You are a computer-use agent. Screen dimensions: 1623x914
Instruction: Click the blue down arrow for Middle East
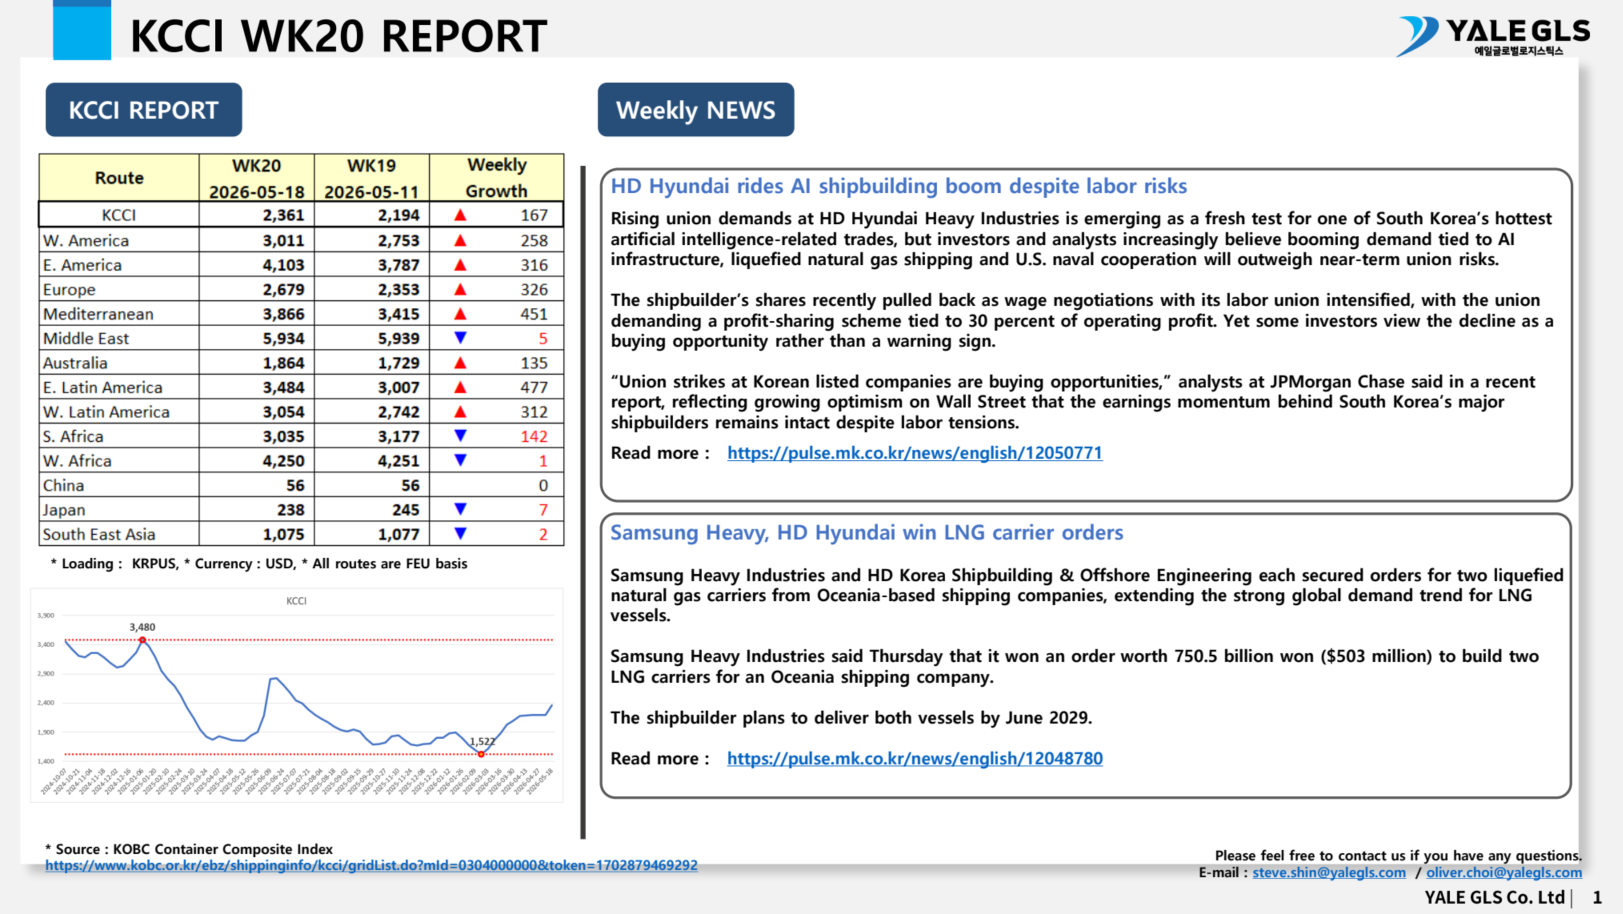(460, 338)
